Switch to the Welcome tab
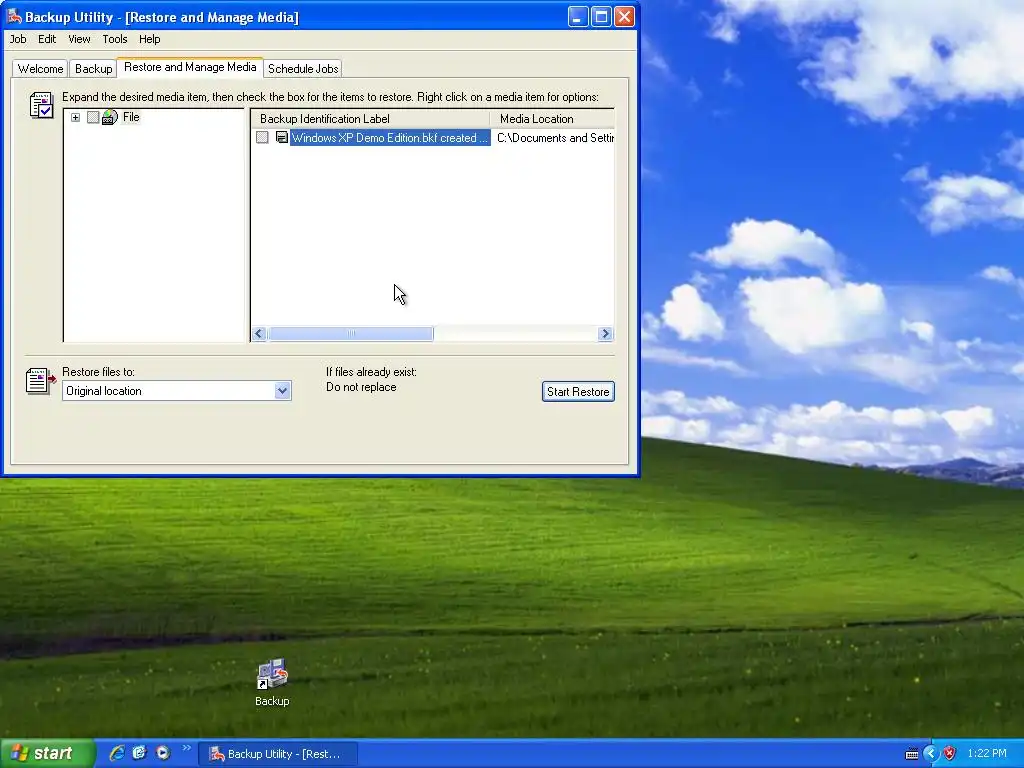Viewport: 1024px width, 768px height. coord(40,69)
